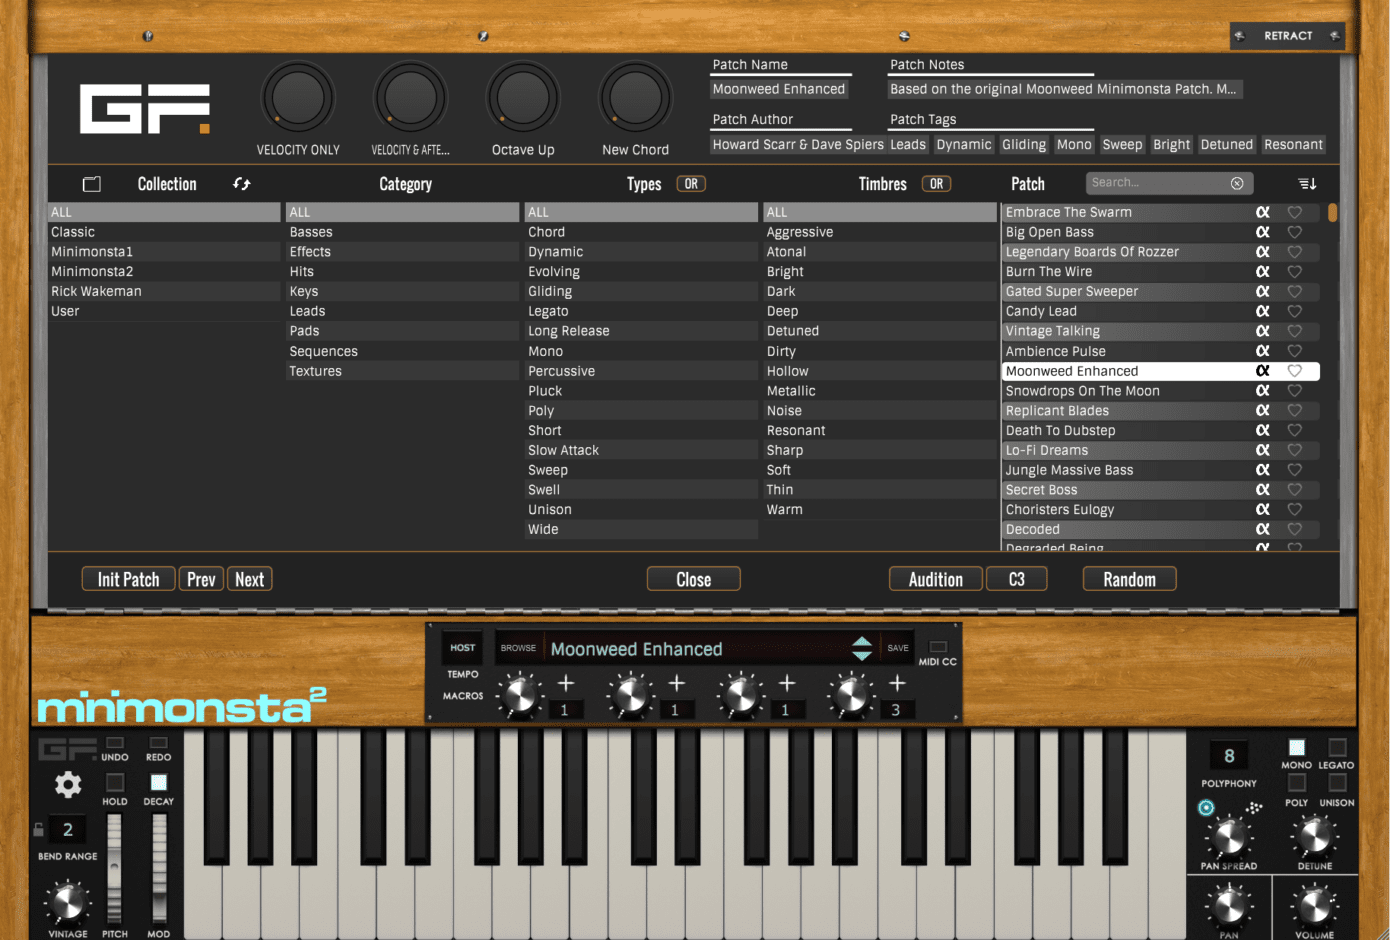The width and height of the screenshot is (1390, 940).
Task: Open the BROWSE patch browser
Action: (x=518, y=648)
